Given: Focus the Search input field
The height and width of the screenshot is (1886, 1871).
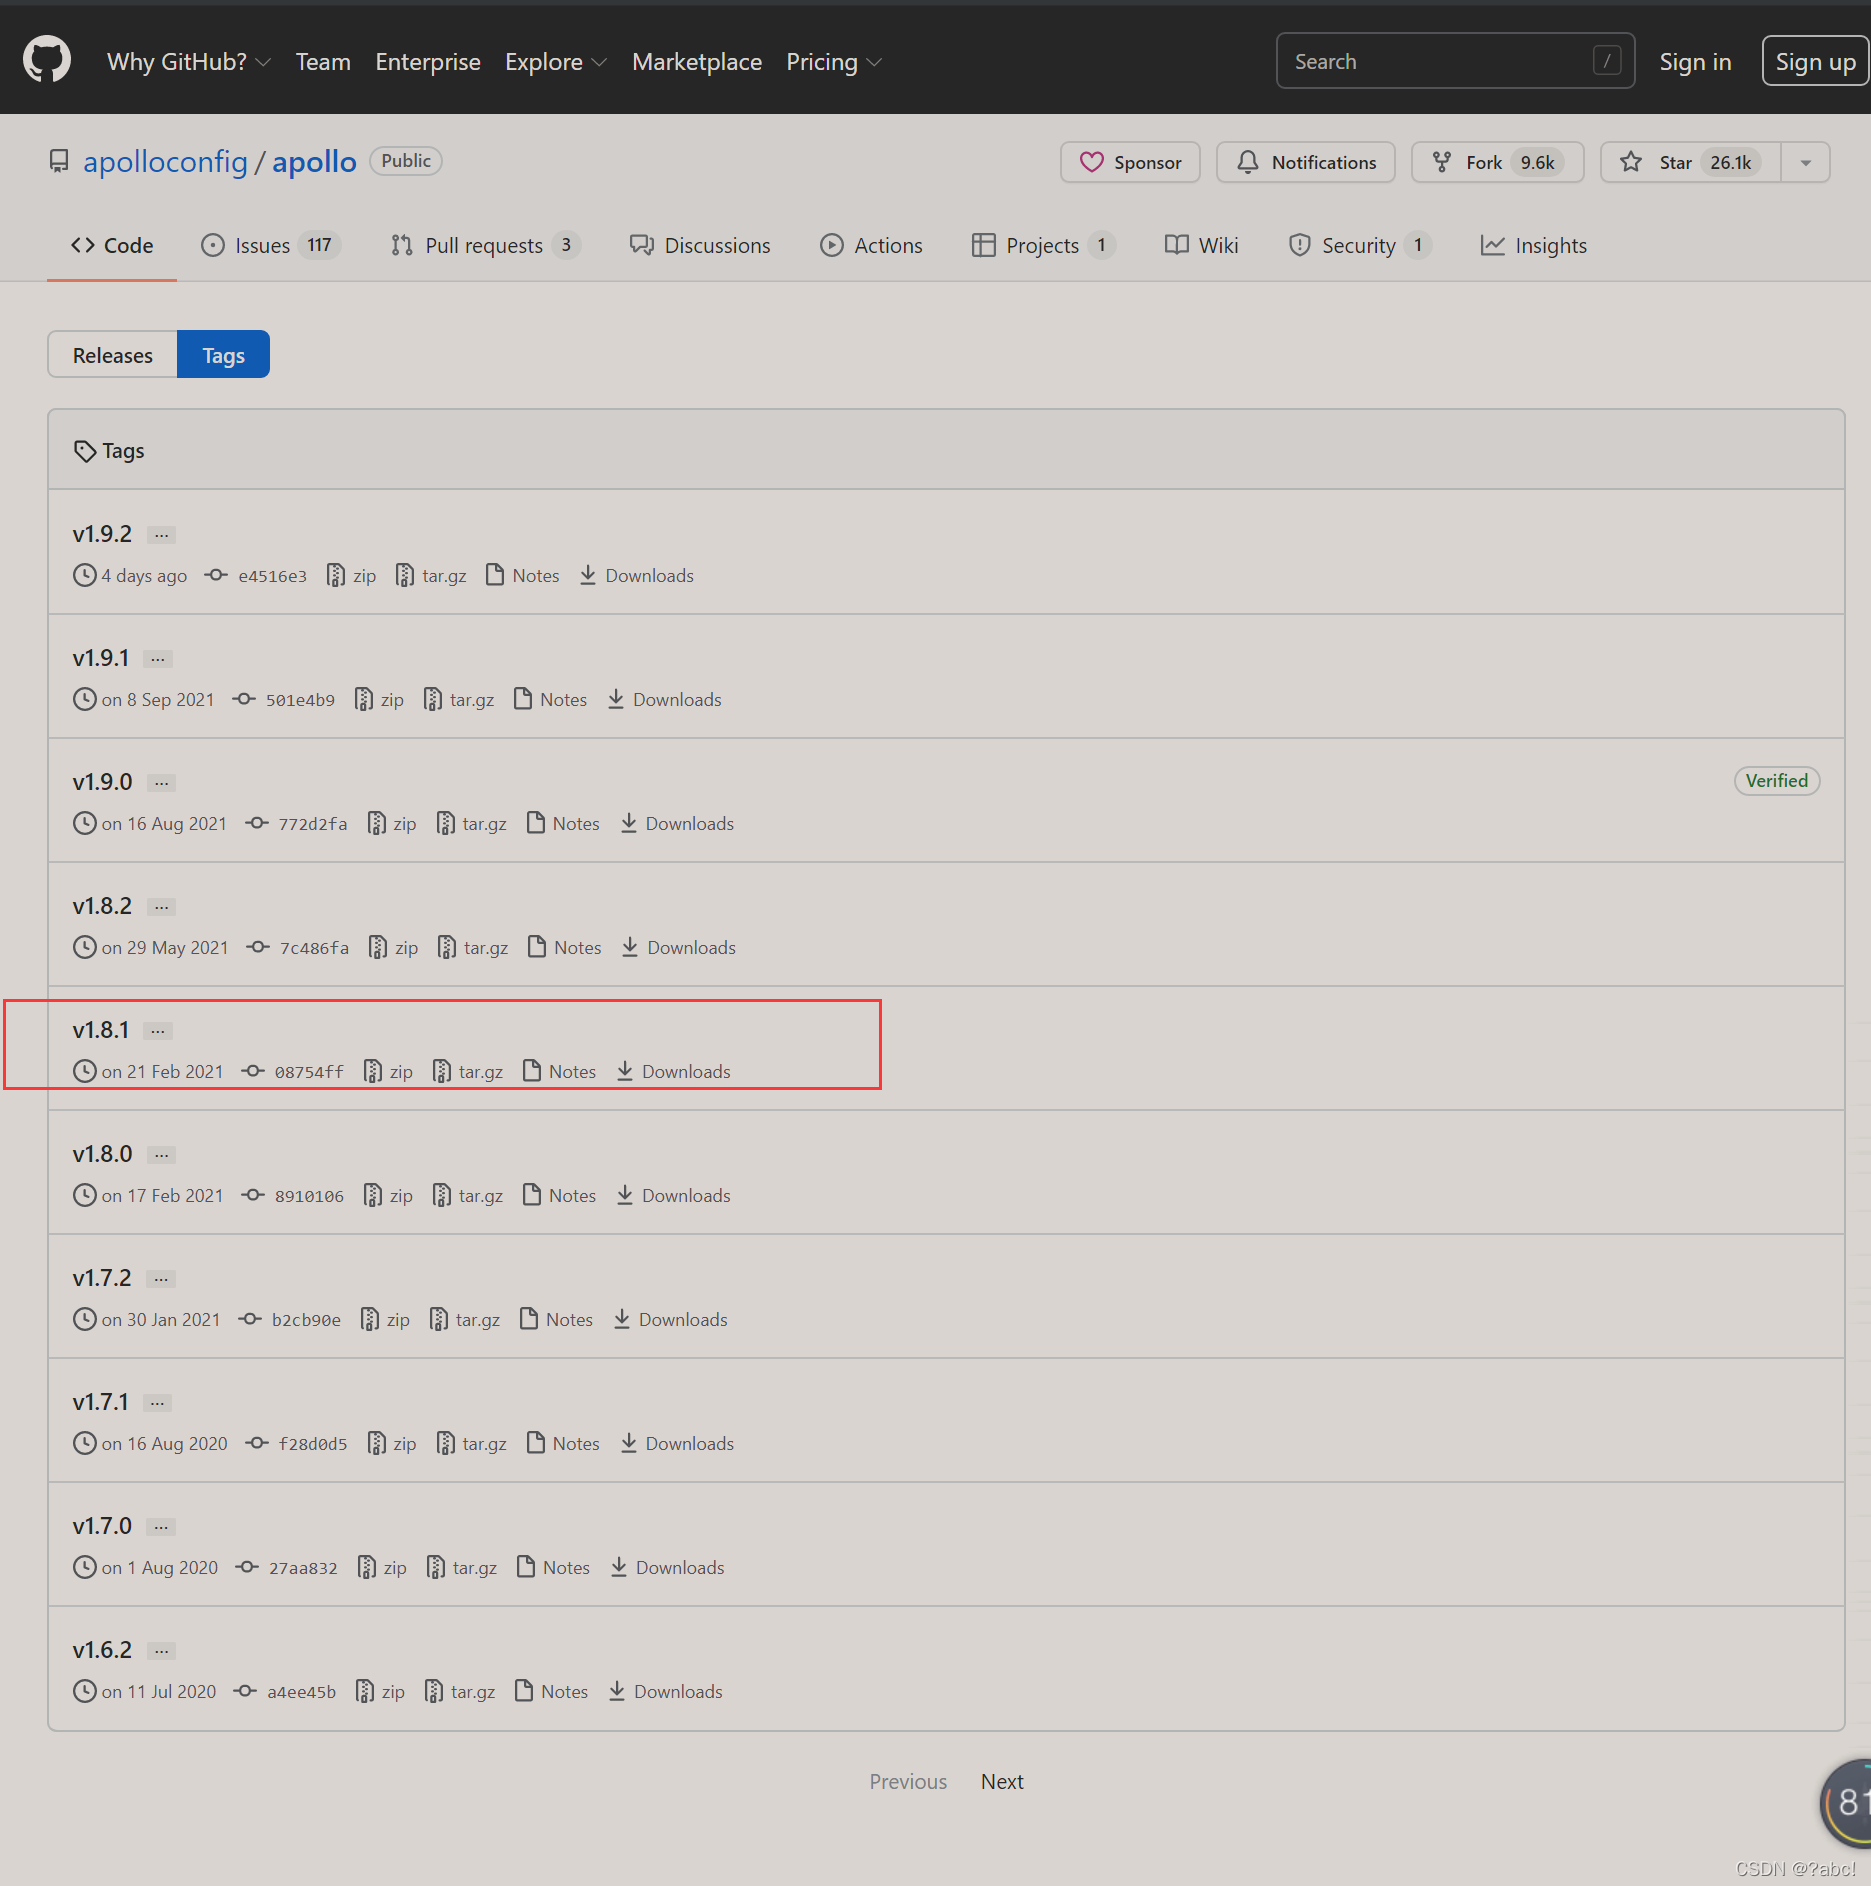Looking at the screenshot, I should (x=1455, y=61).
